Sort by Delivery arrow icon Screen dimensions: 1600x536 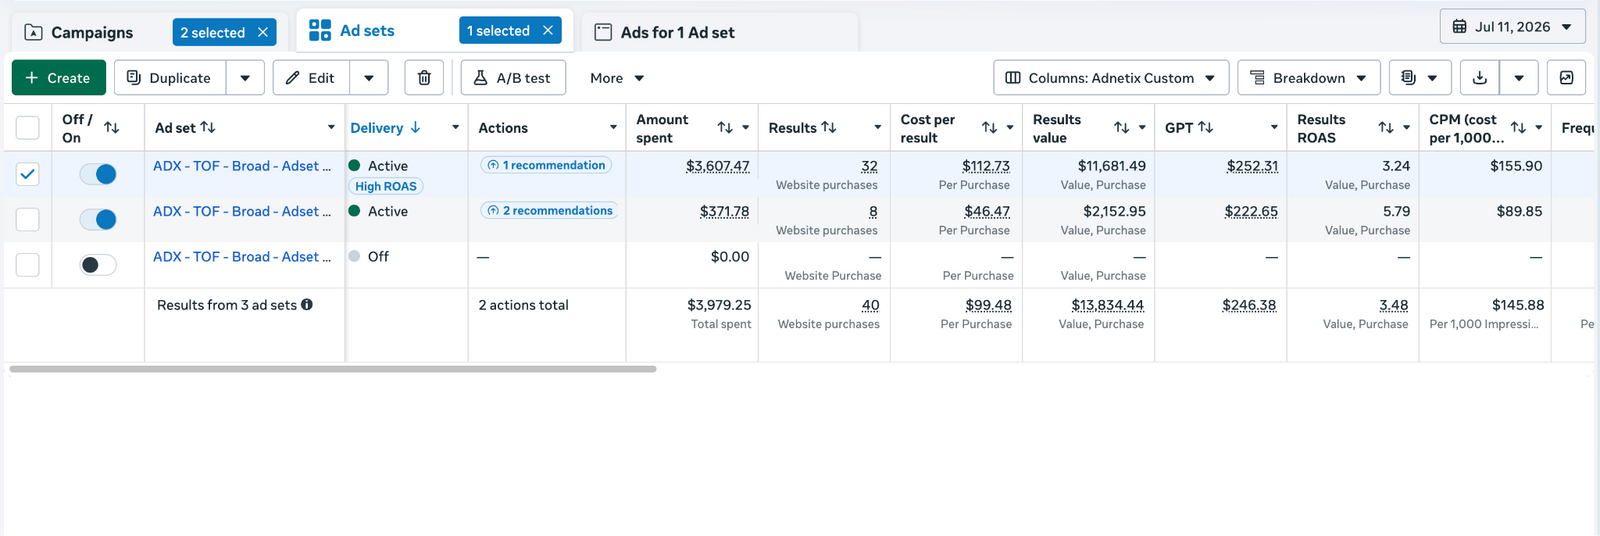(x=415, y=127)
